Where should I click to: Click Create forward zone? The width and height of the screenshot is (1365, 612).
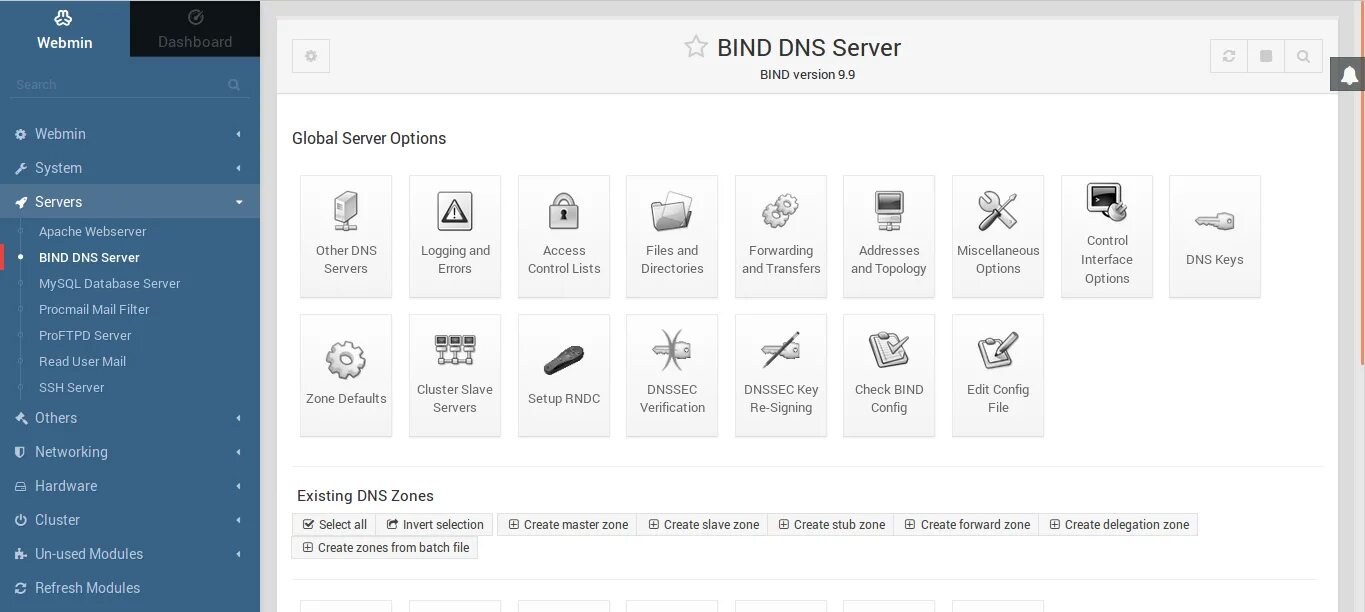point(967,525)
